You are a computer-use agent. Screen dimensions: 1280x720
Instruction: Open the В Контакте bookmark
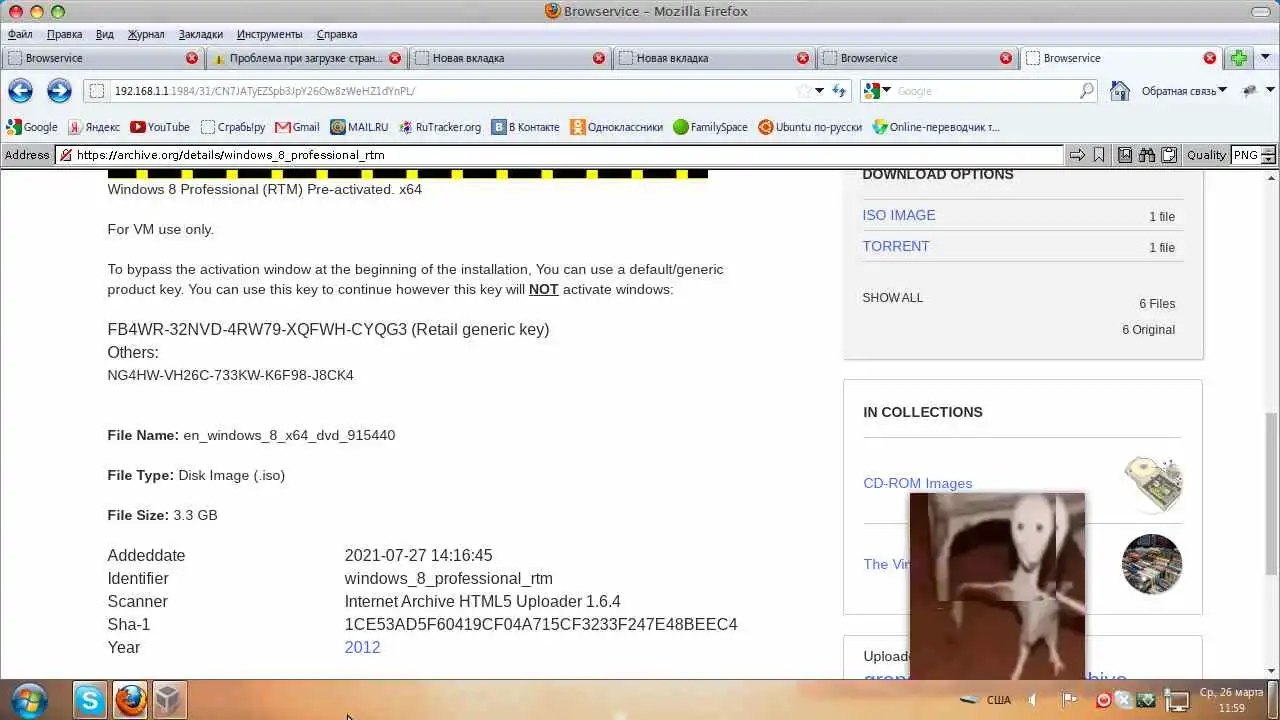[526, 127]
